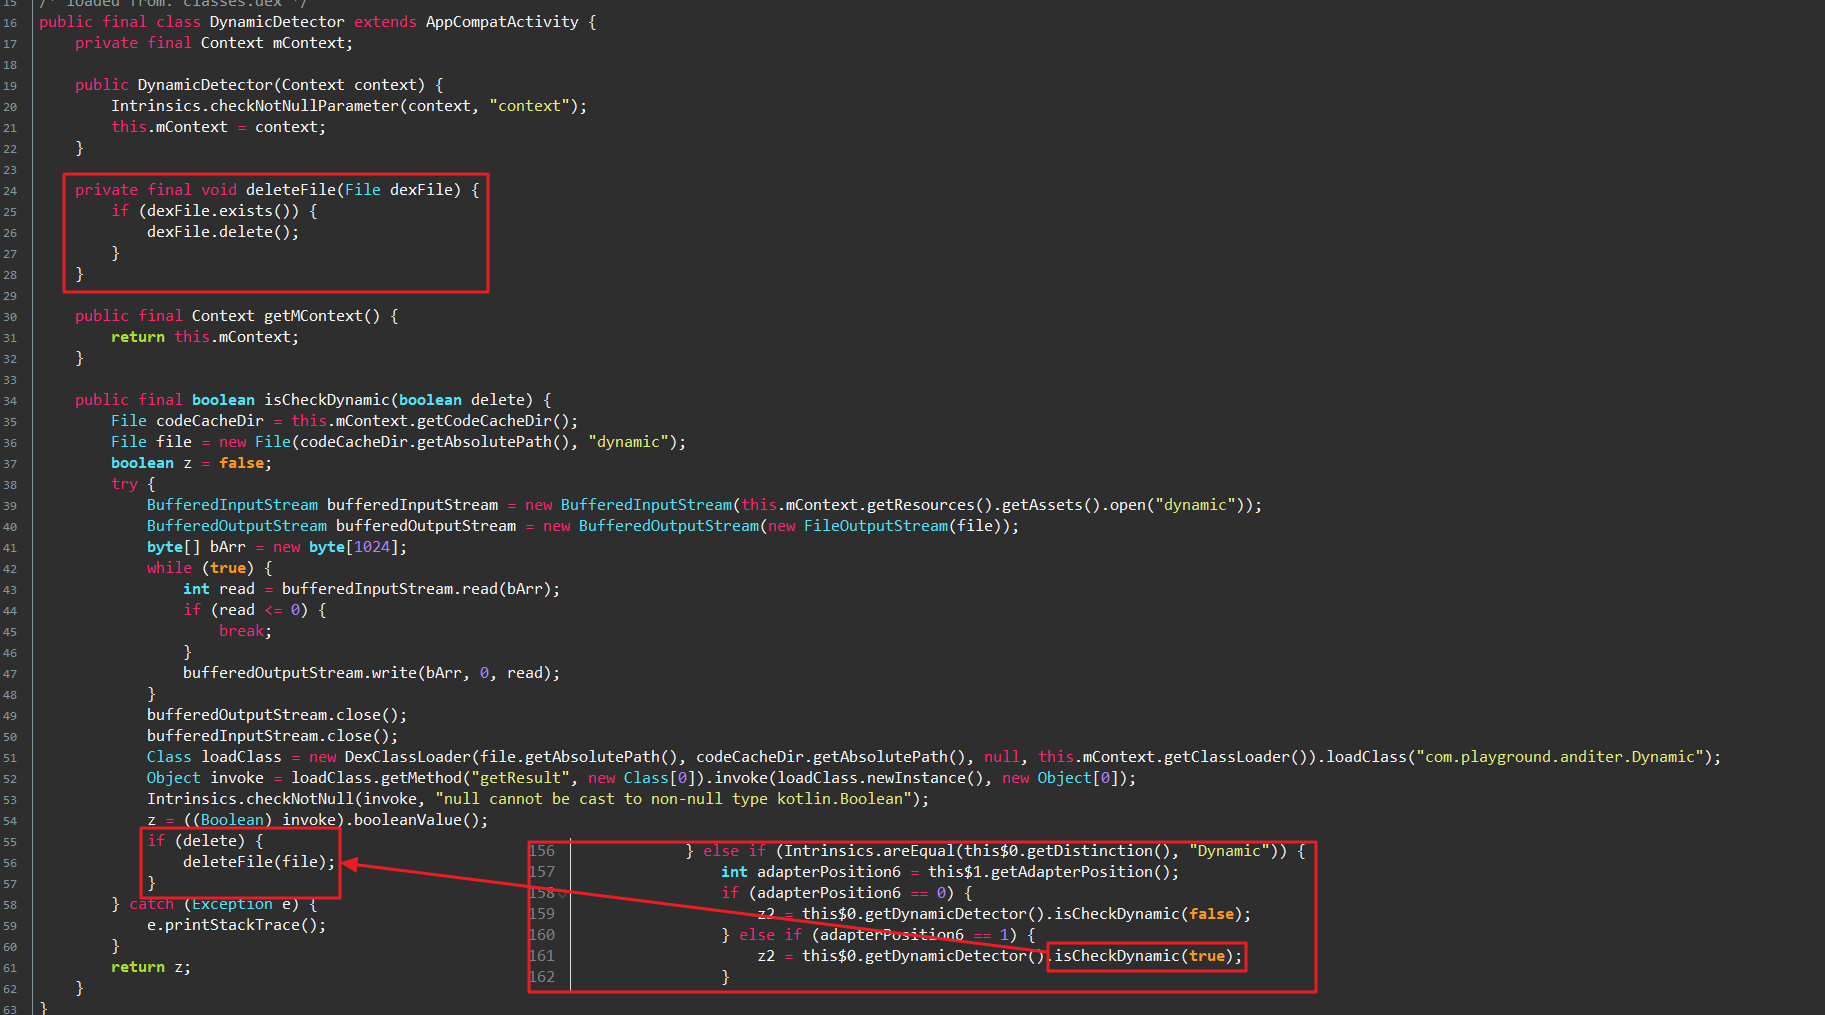Click gutter line number 51
The height and width of the screenshot is (1015, 1825).
[x=10, y=758]
